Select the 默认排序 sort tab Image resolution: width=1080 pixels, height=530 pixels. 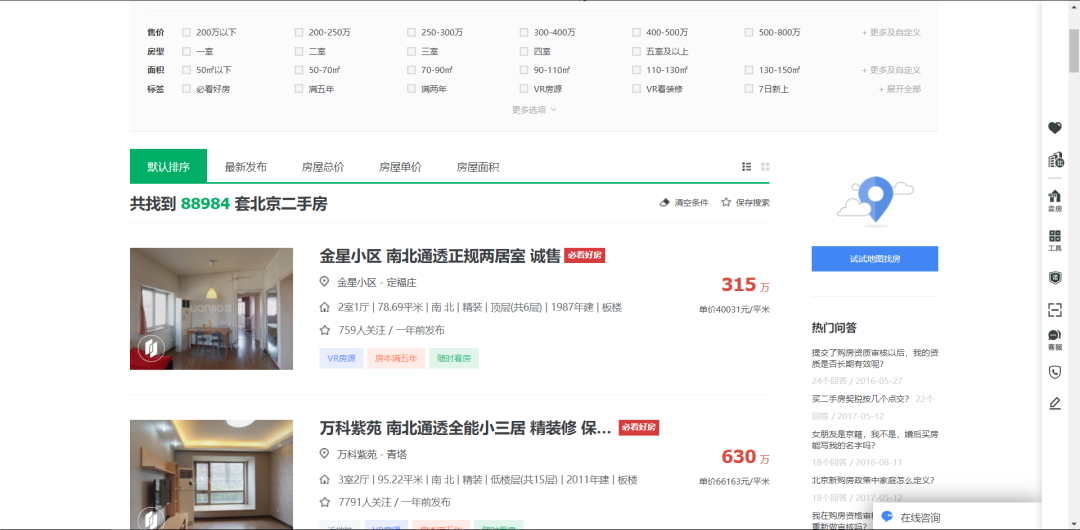(168, 166)
